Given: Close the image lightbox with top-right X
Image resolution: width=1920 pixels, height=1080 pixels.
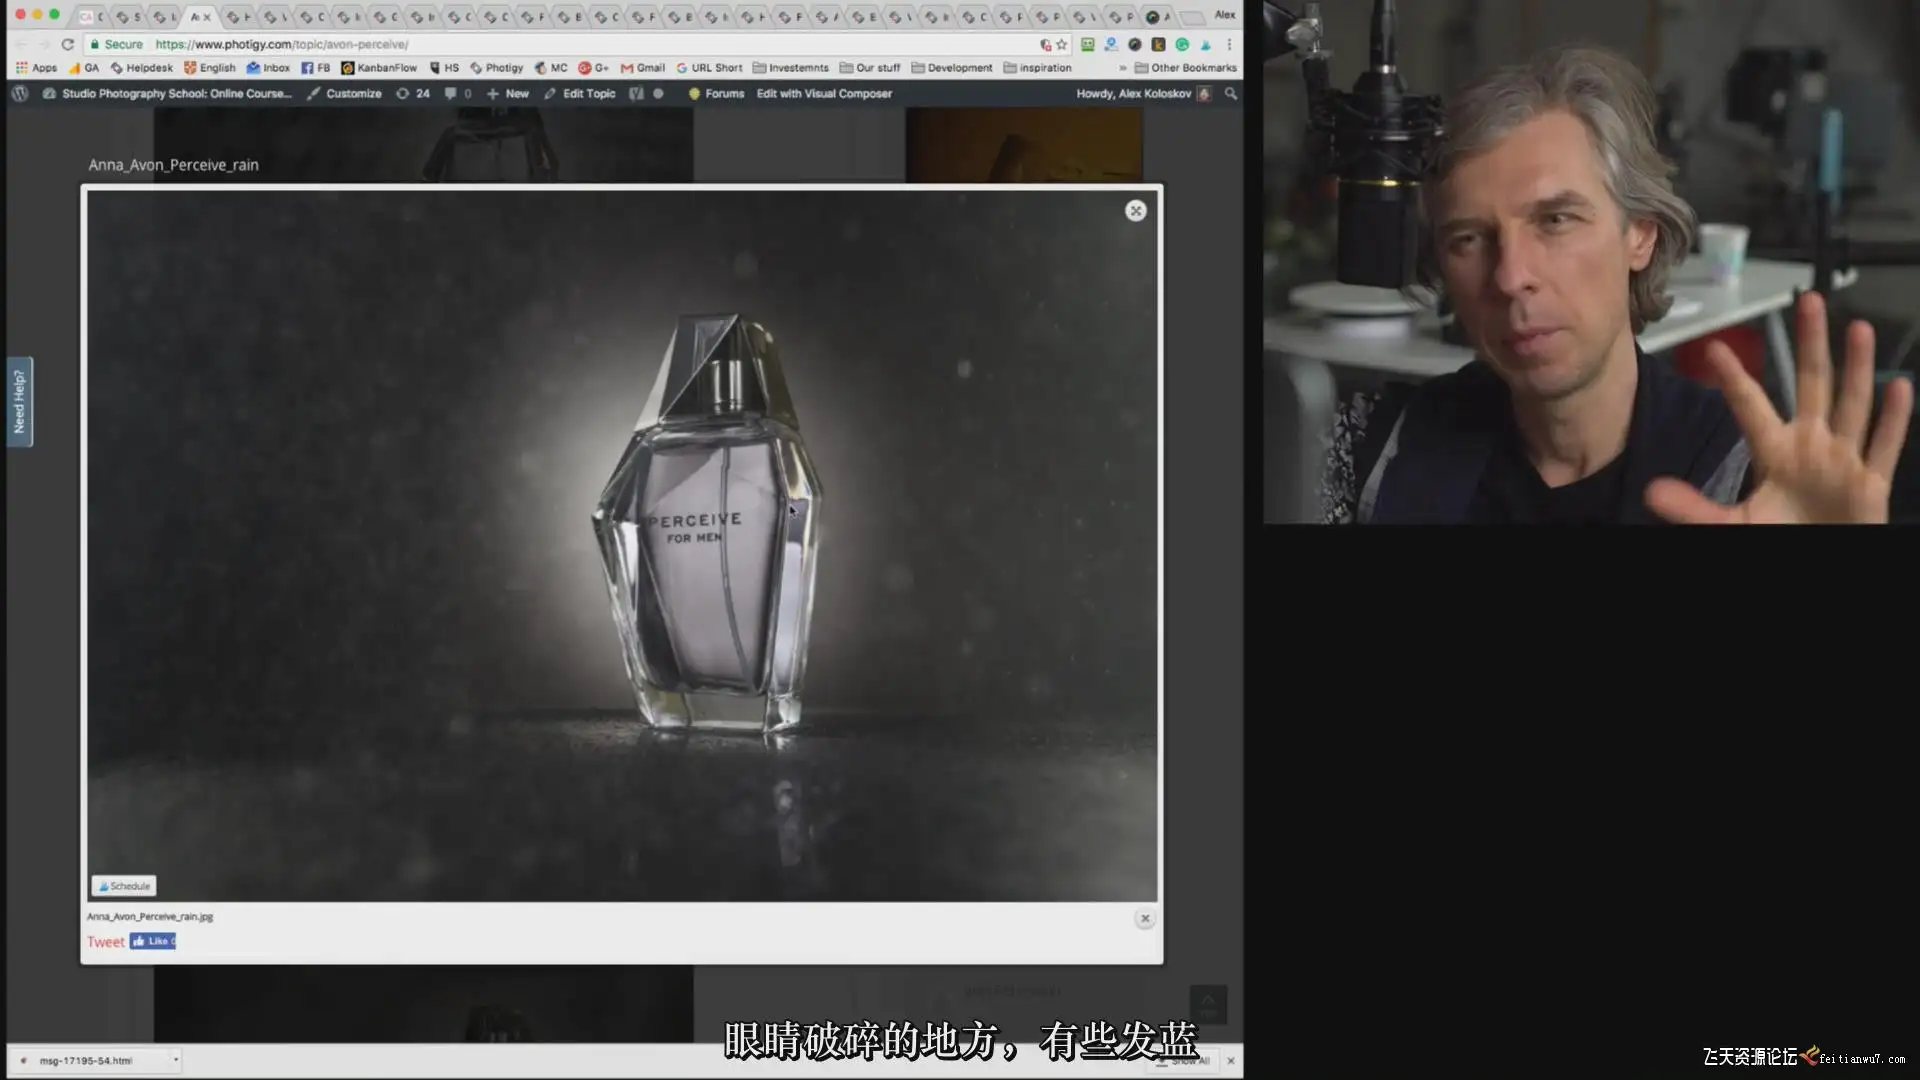Looking at the screenshot, I should click(1135, 211).
